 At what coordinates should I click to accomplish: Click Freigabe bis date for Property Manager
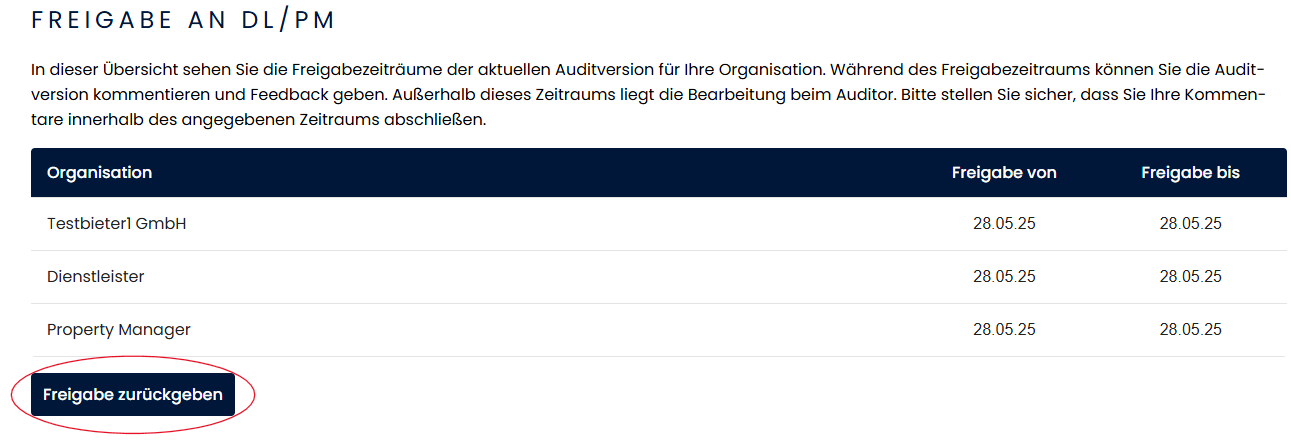[x=1190, y=330]
